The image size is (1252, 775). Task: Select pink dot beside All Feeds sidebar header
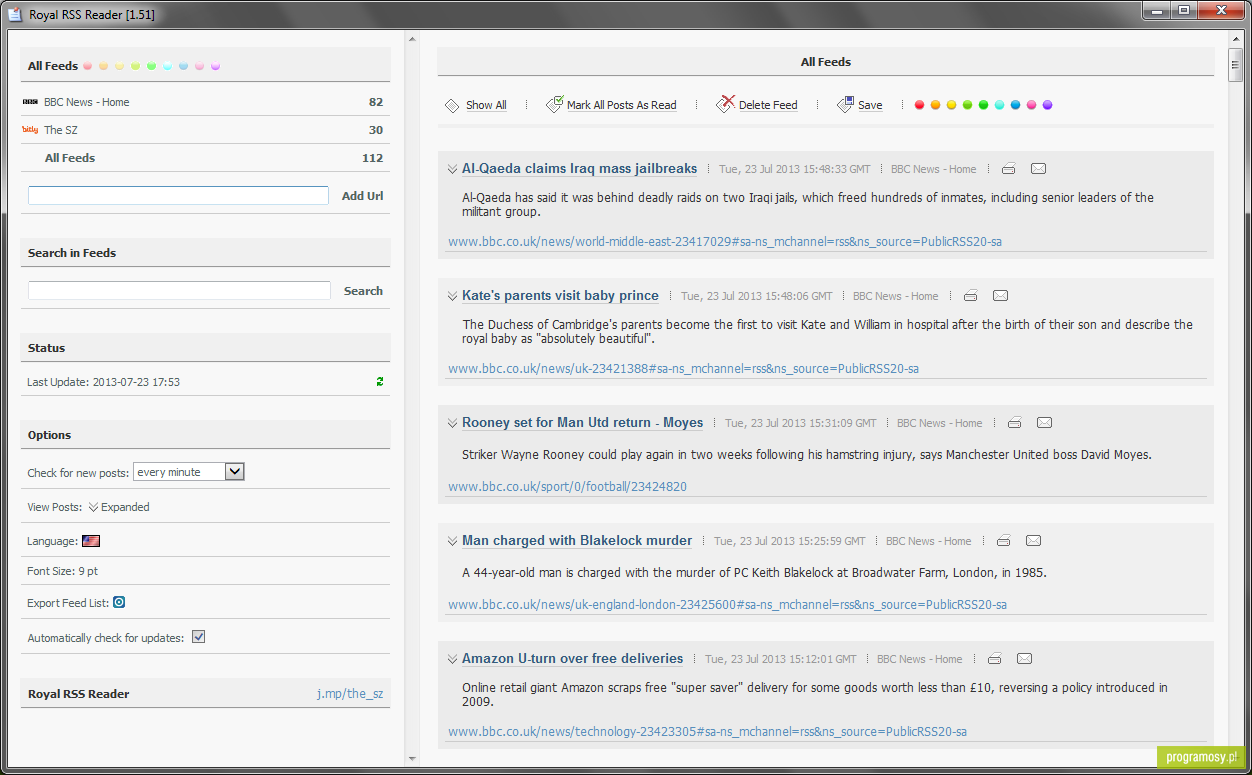coord(199,66)
